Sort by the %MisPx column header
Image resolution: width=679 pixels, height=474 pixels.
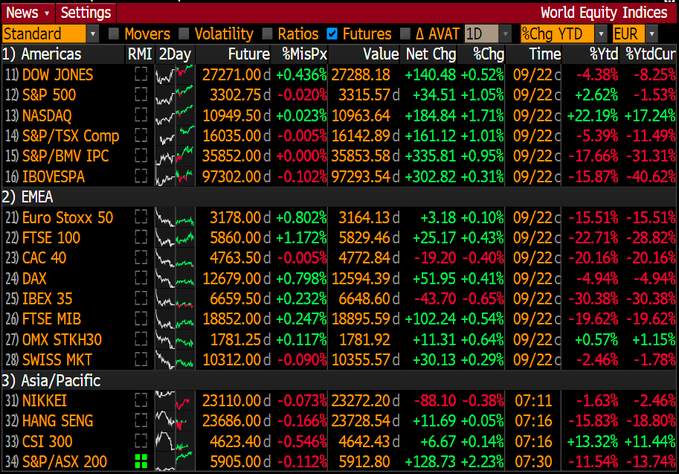304,54
